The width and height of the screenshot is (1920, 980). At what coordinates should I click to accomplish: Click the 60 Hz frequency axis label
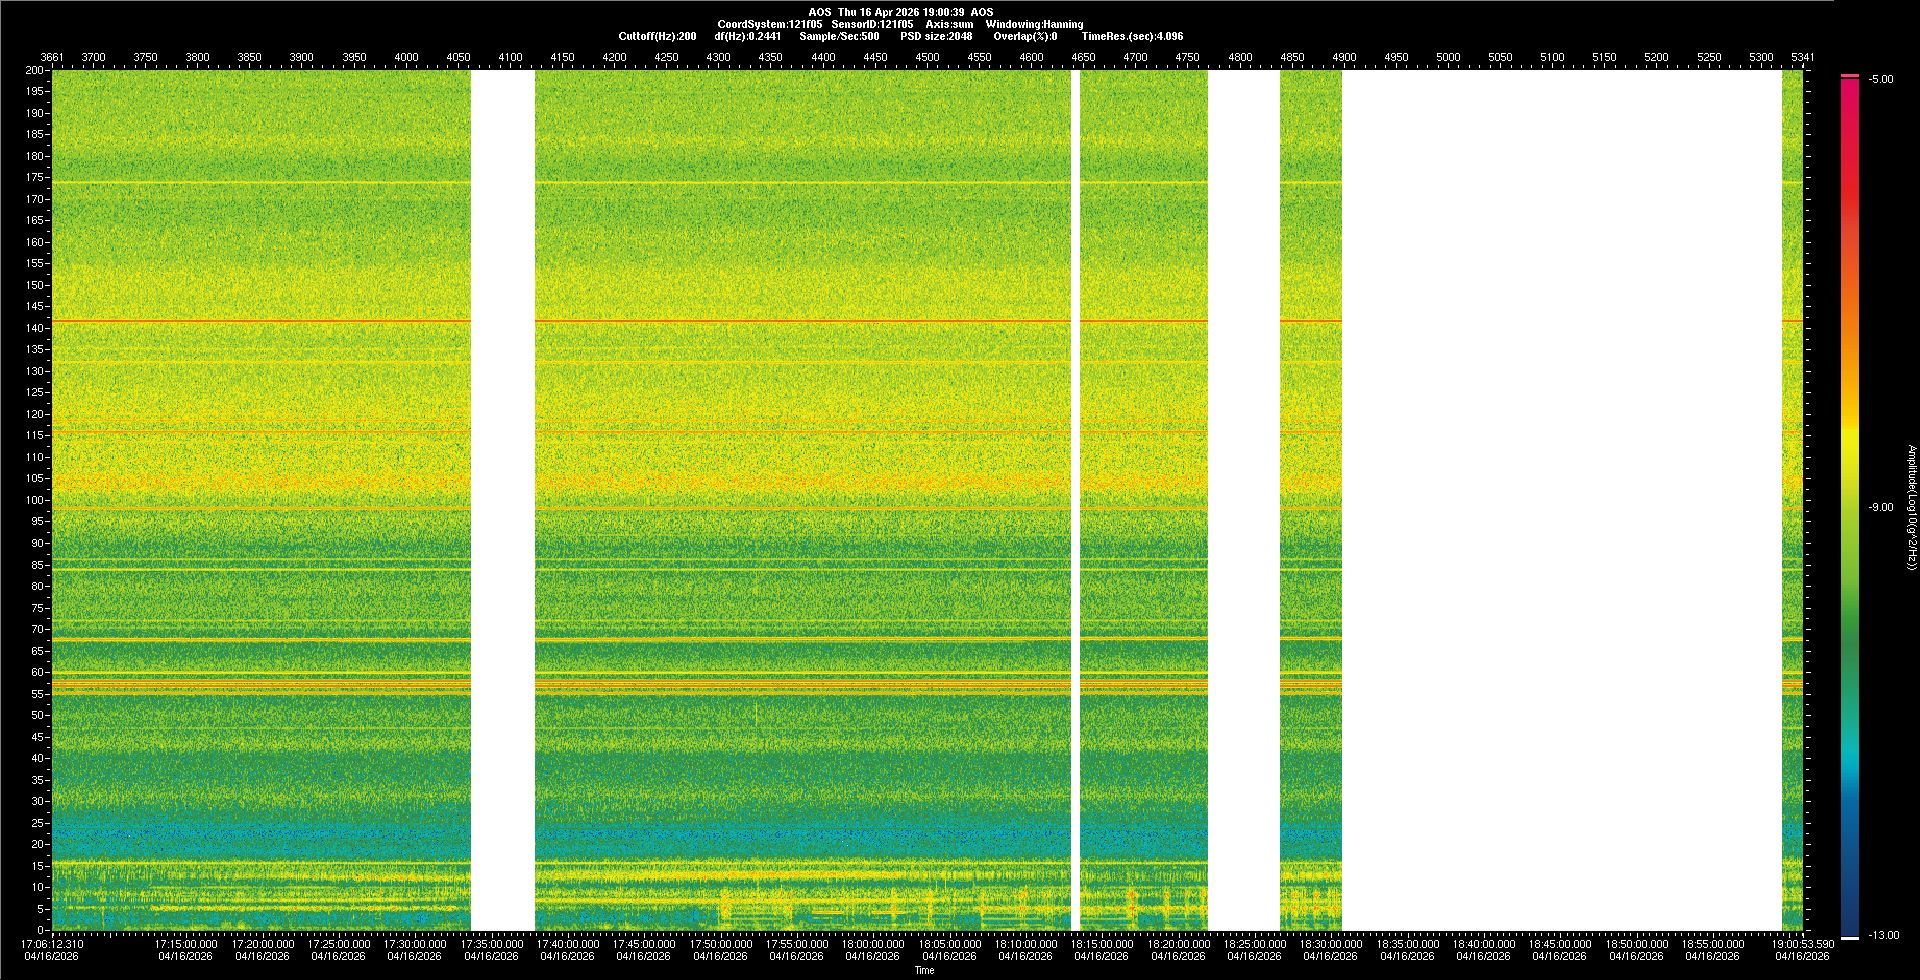(38, 672)
